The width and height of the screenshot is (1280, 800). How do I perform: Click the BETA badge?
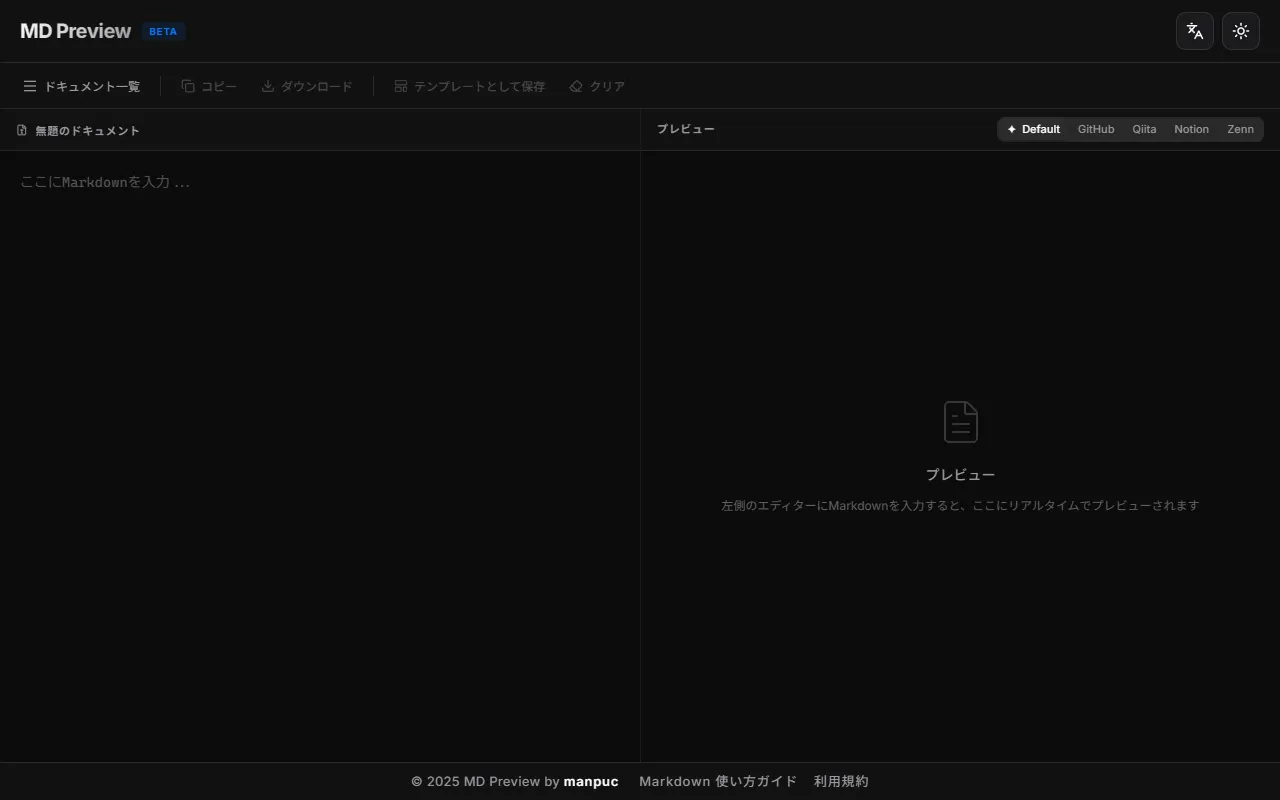[163, 31]
